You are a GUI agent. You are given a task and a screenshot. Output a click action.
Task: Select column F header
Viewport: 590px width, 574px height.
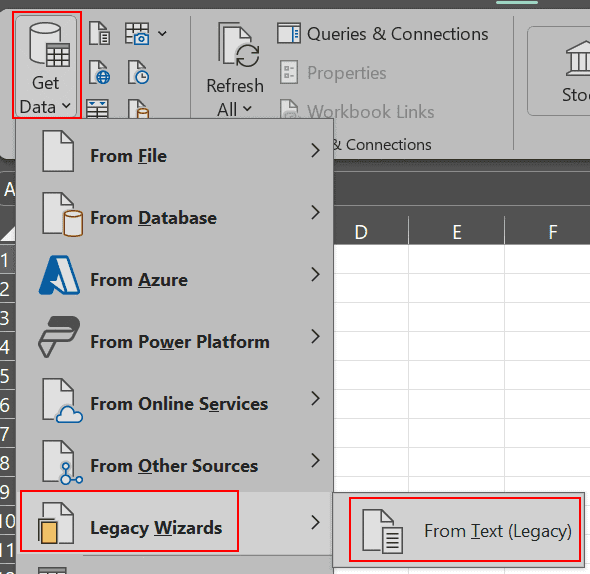click(x=547, y=230)
